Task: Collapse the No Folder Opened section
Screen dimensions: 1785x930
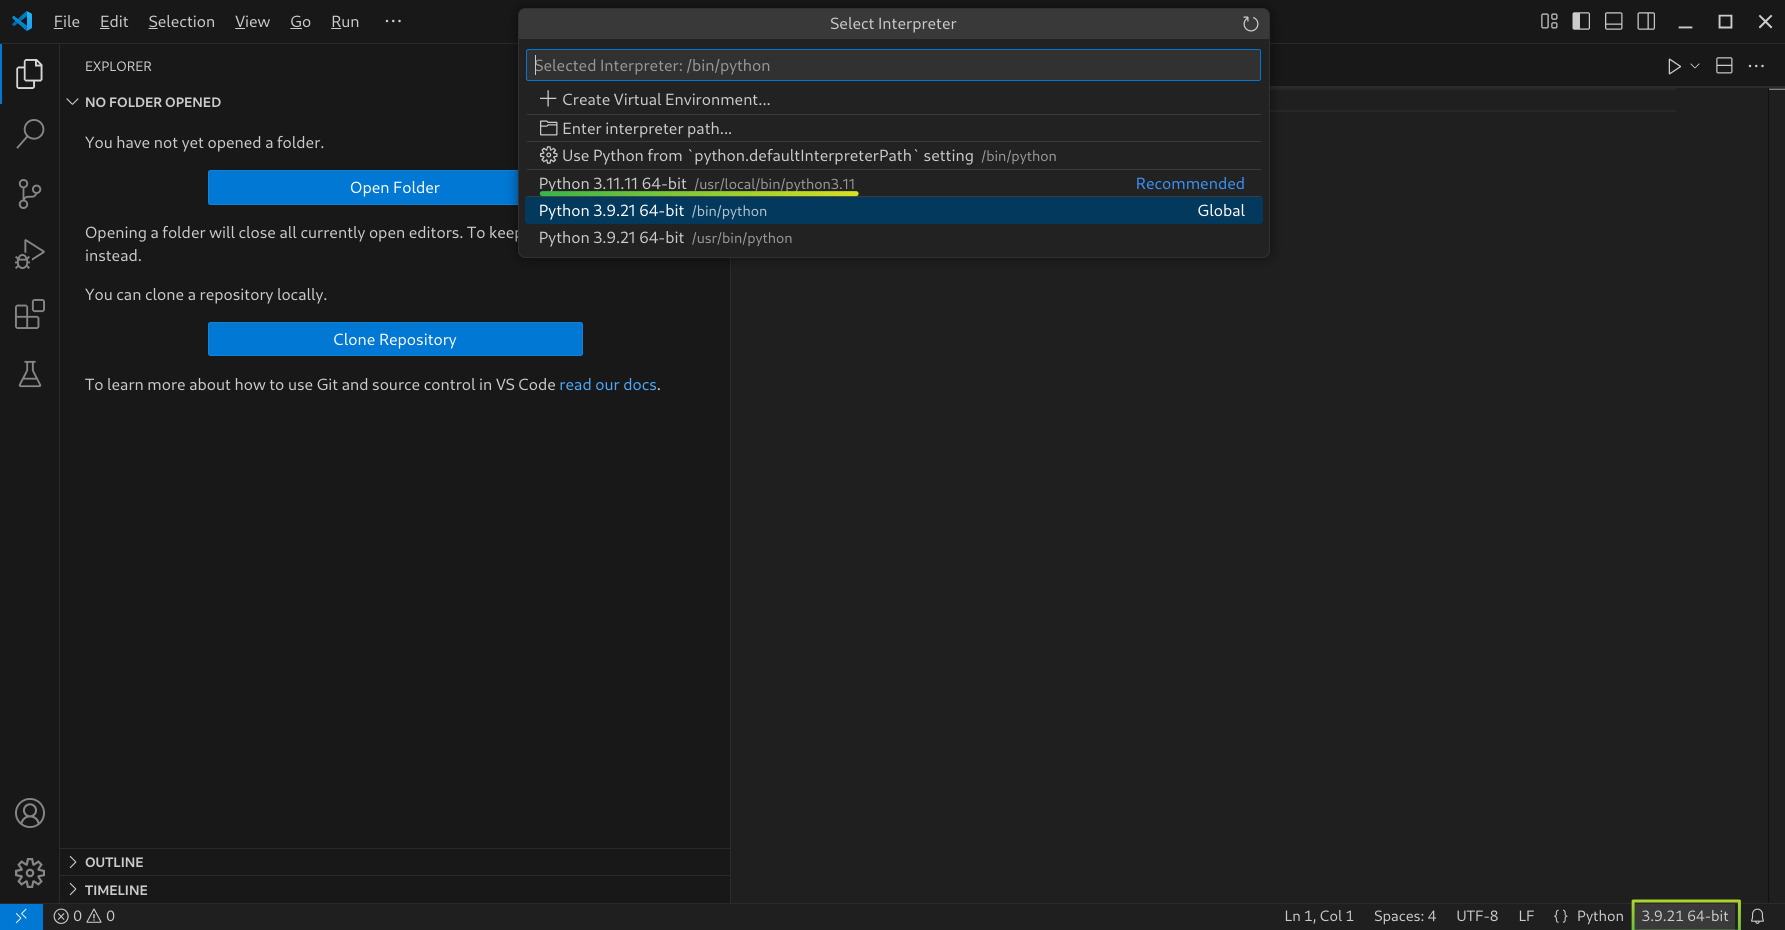Action: point(395,102)
